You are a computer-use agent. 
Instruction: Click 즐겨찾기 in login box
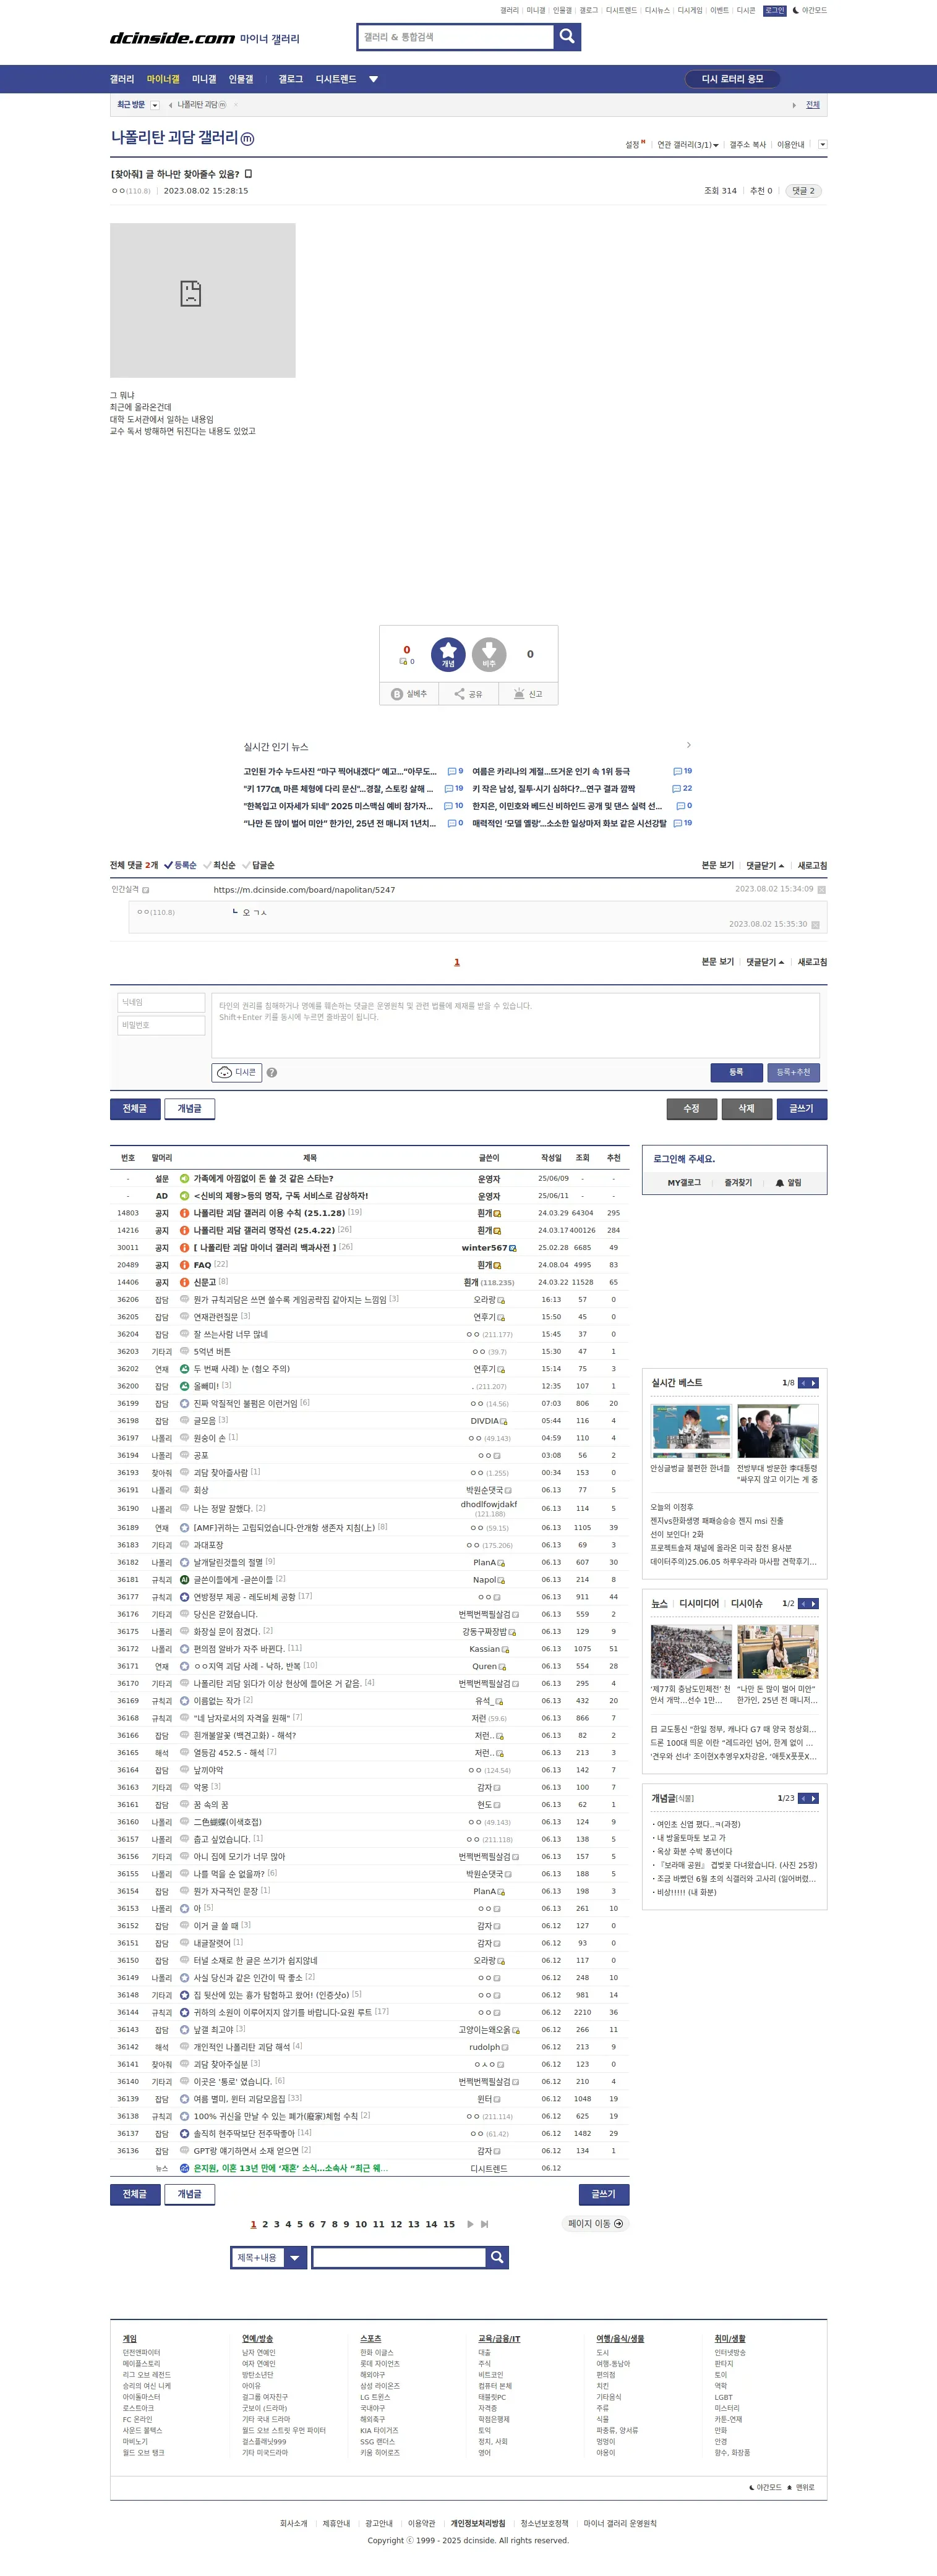tap(738, 1183)
